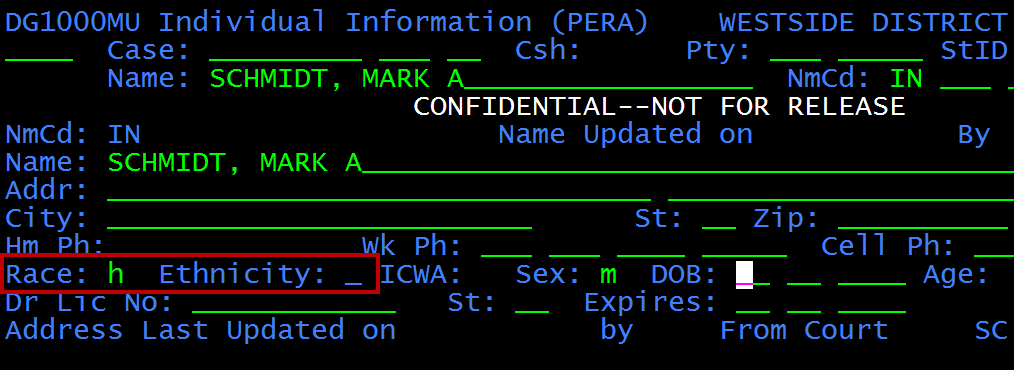
Task: Select the NmCd field value IN at top right
Action: point(906,79)
